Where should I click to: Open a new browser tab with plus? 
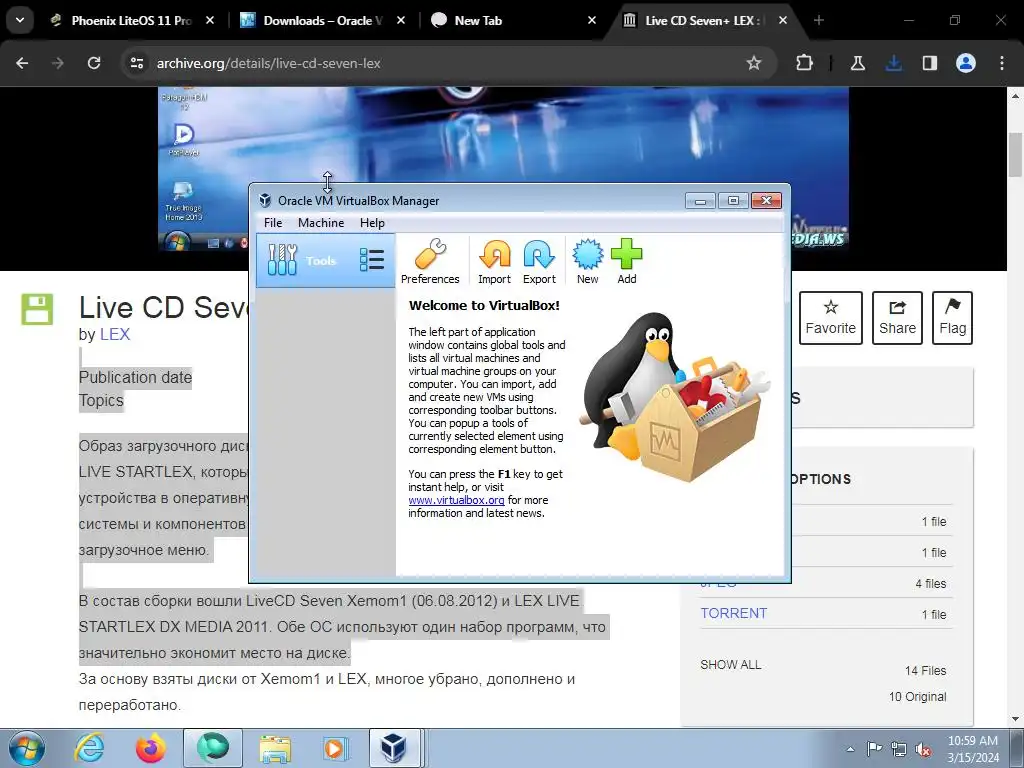(818, 20)
